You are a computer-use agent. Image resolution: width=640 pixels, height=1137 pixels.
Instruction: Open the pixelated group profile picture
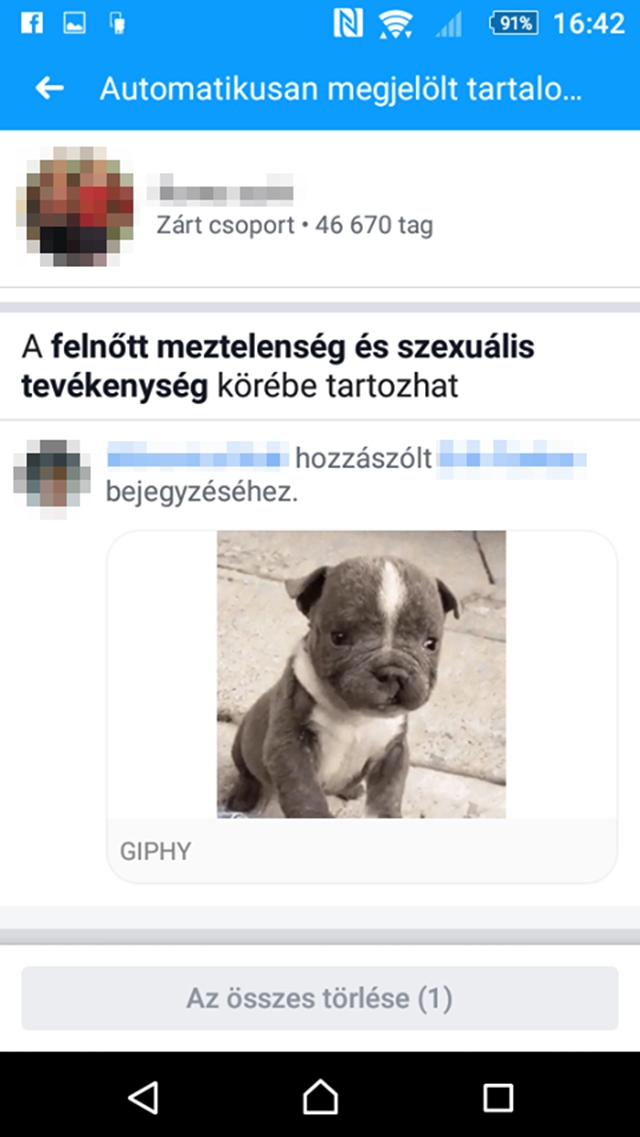[x=75, y=207]
